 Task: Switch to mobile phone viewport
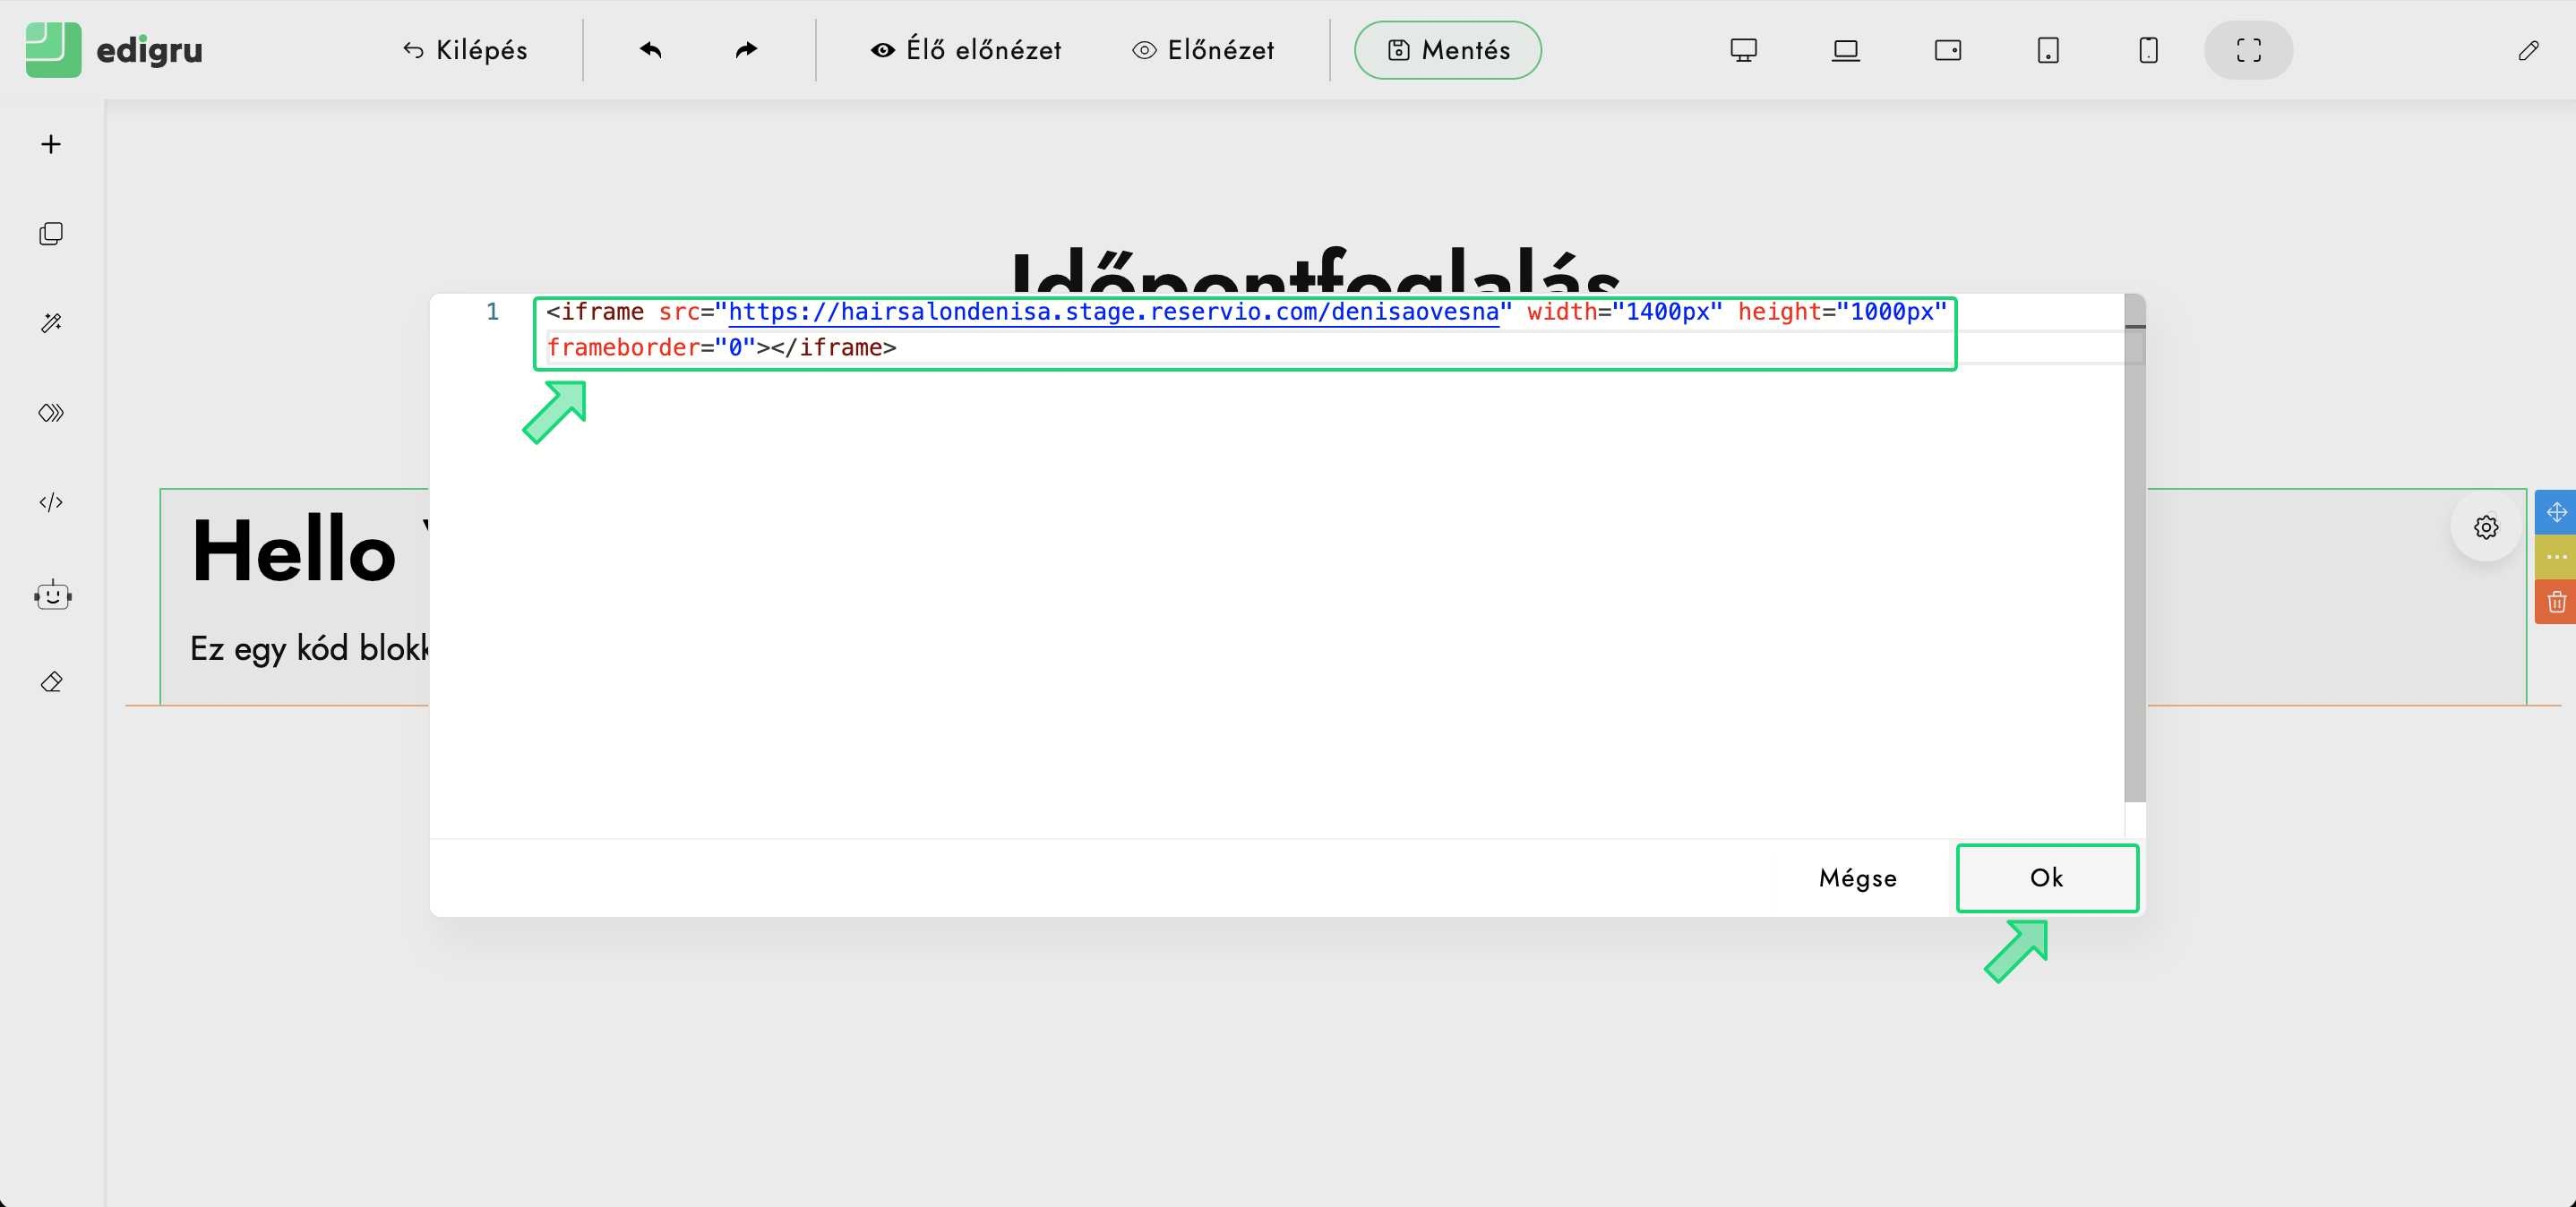2148,50
